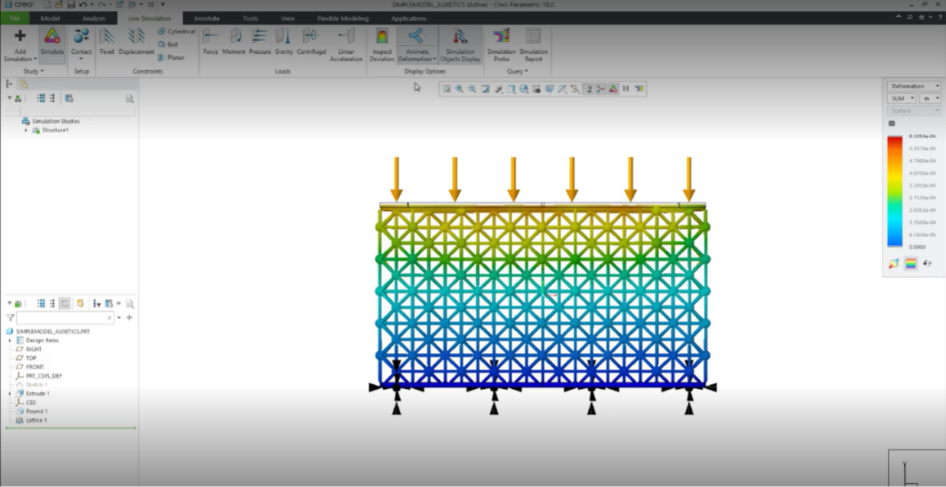Click the Simulation Report icon
Image resolution: width=946 pixels, height=487 pixels.
coord(533,42)
